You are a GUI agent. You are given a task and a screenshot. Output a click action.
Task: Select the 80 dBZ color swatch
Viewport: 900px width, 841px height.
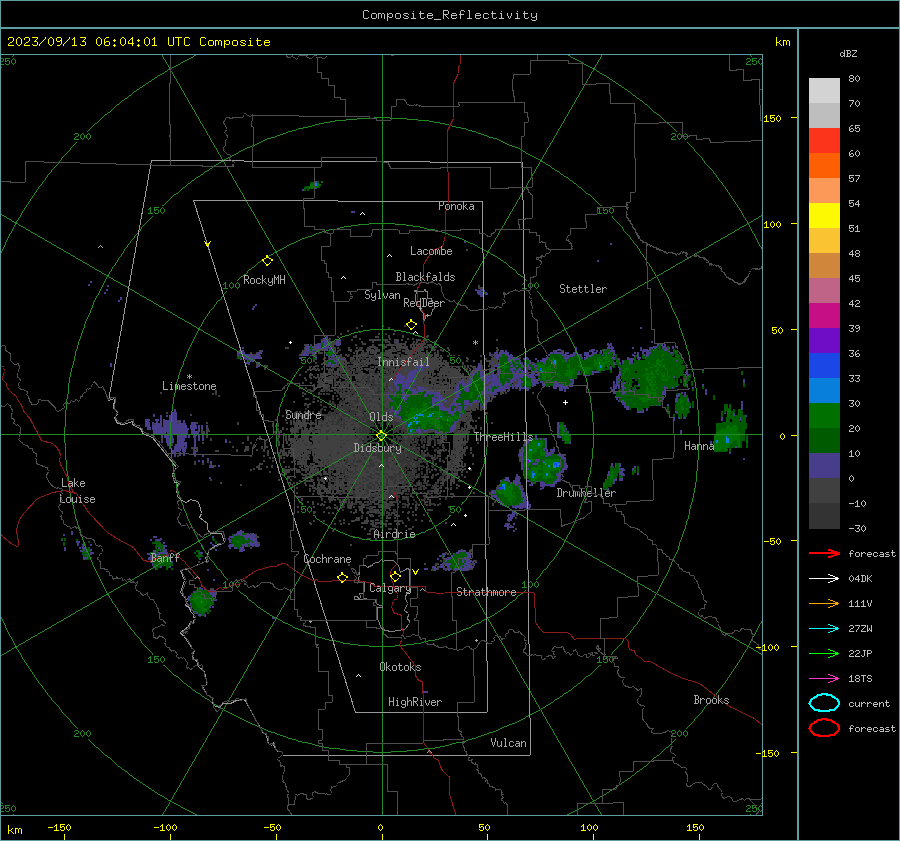[x=824, y=90]
